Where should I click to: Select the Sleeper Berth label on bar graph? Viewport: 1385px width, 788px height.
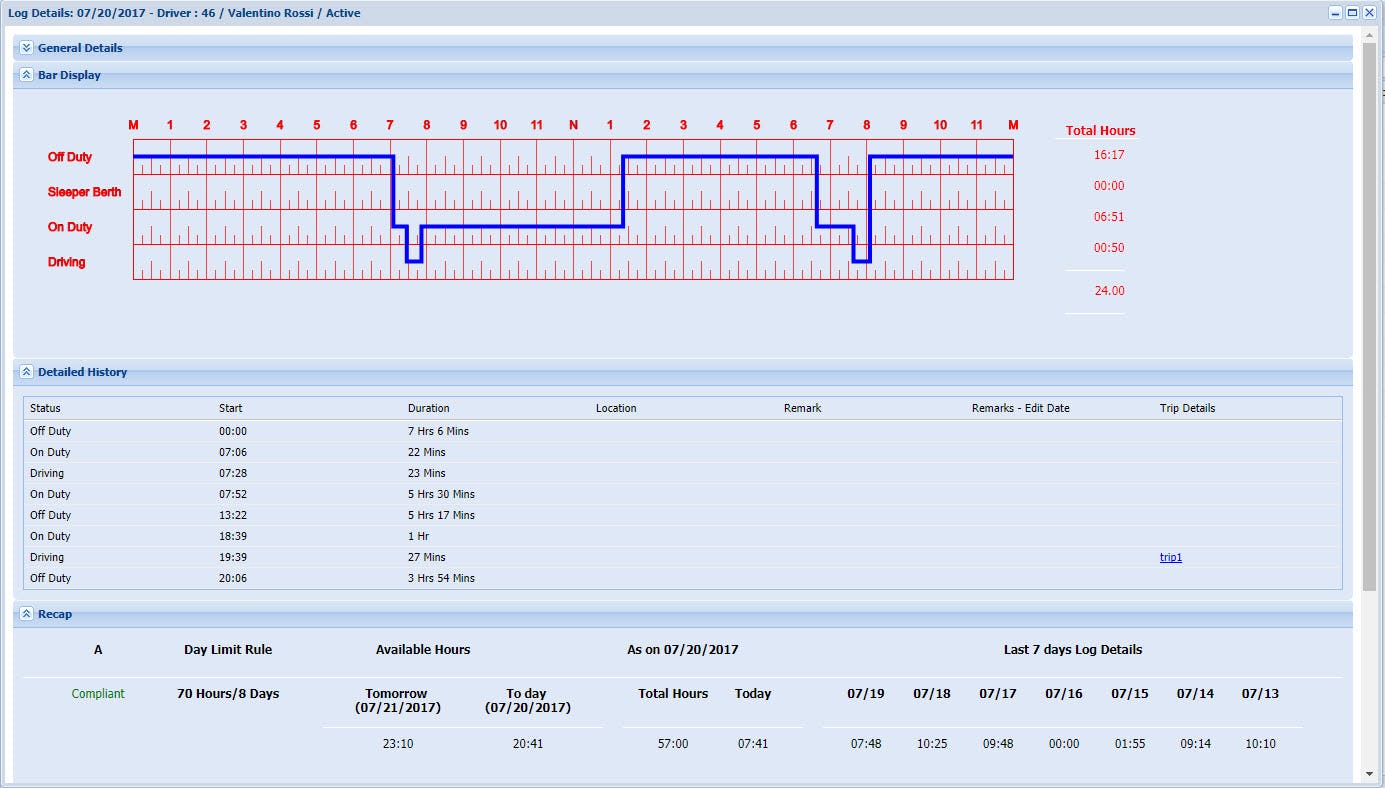[x=85, y=192]
